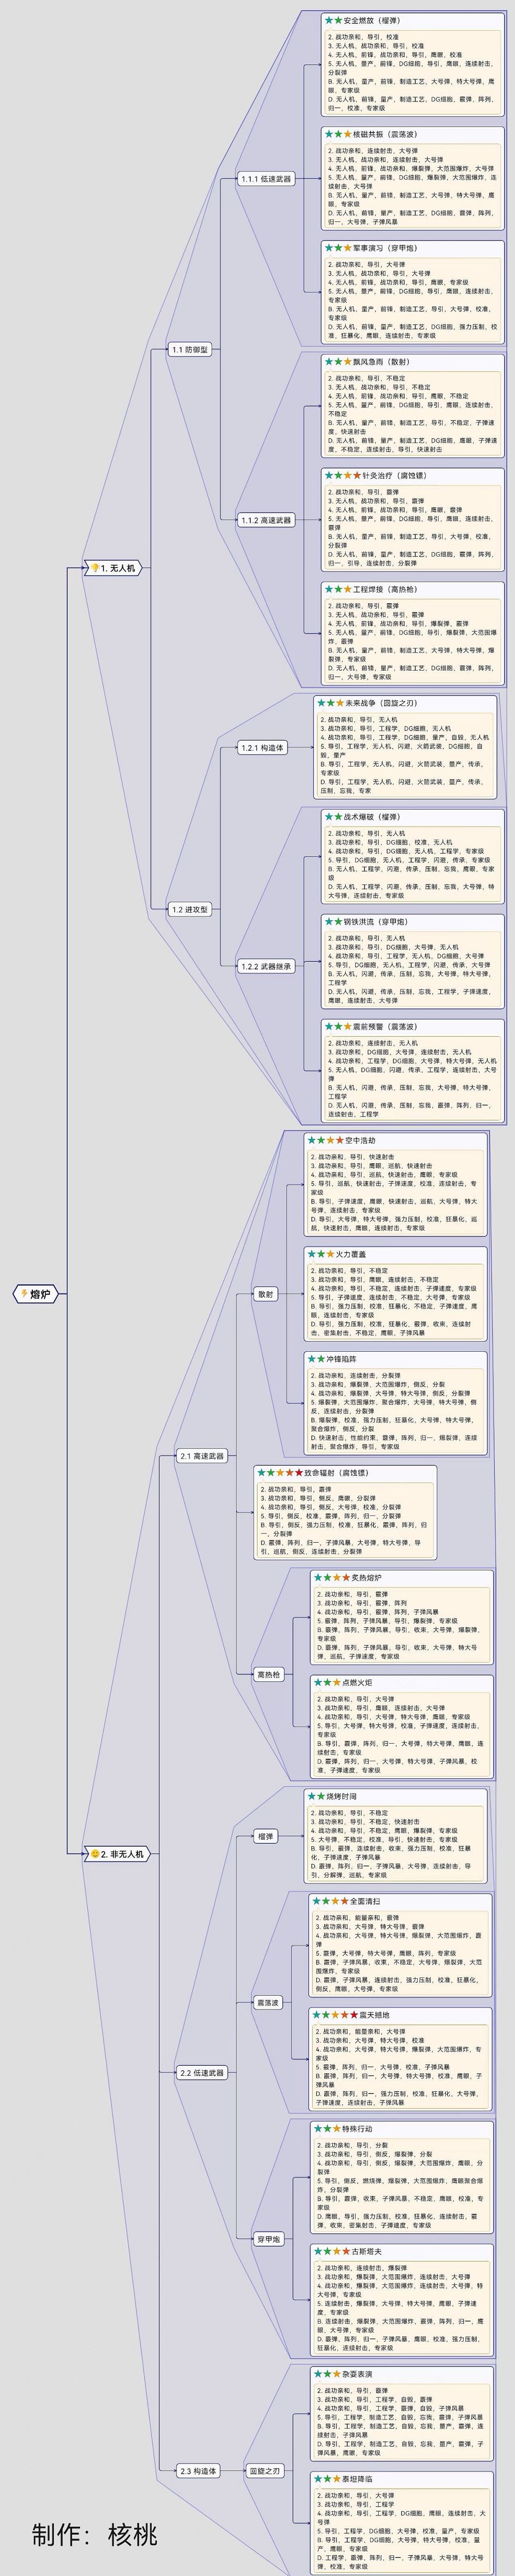Click the lightning icon on 熔炉 node

click(x=24, y=1293)
